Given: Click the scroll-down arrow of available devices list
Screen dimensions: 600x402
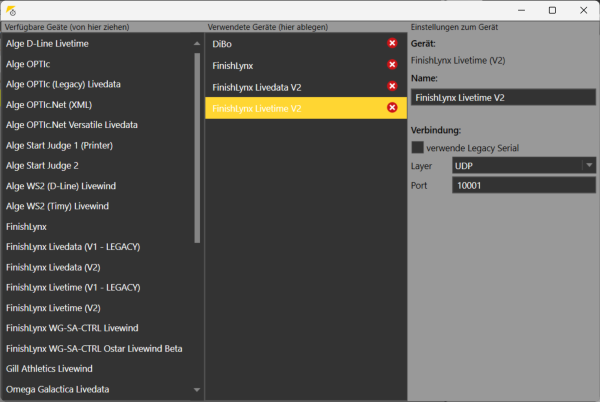Looking at the screenshot, I should pos(197,390).
